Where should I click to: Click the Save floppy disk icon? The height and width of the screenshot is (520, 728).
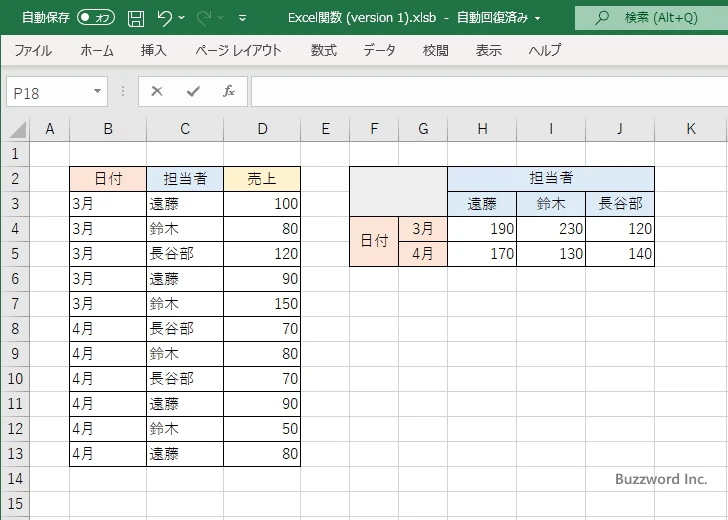point(136,18)
